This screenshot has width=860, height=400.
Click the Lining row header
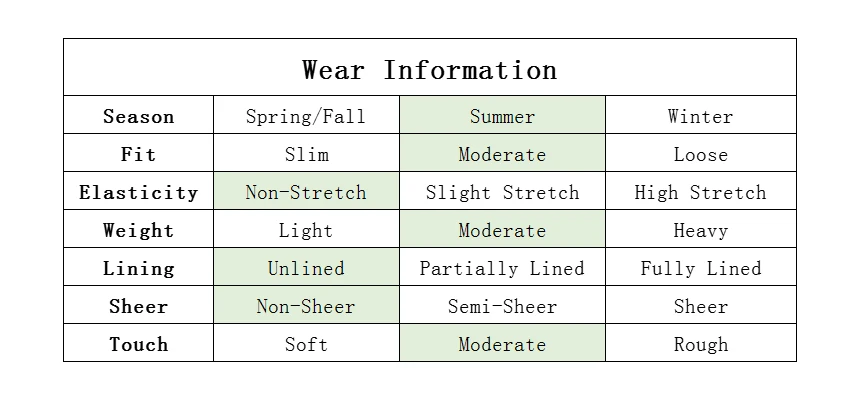pos(138,266)
